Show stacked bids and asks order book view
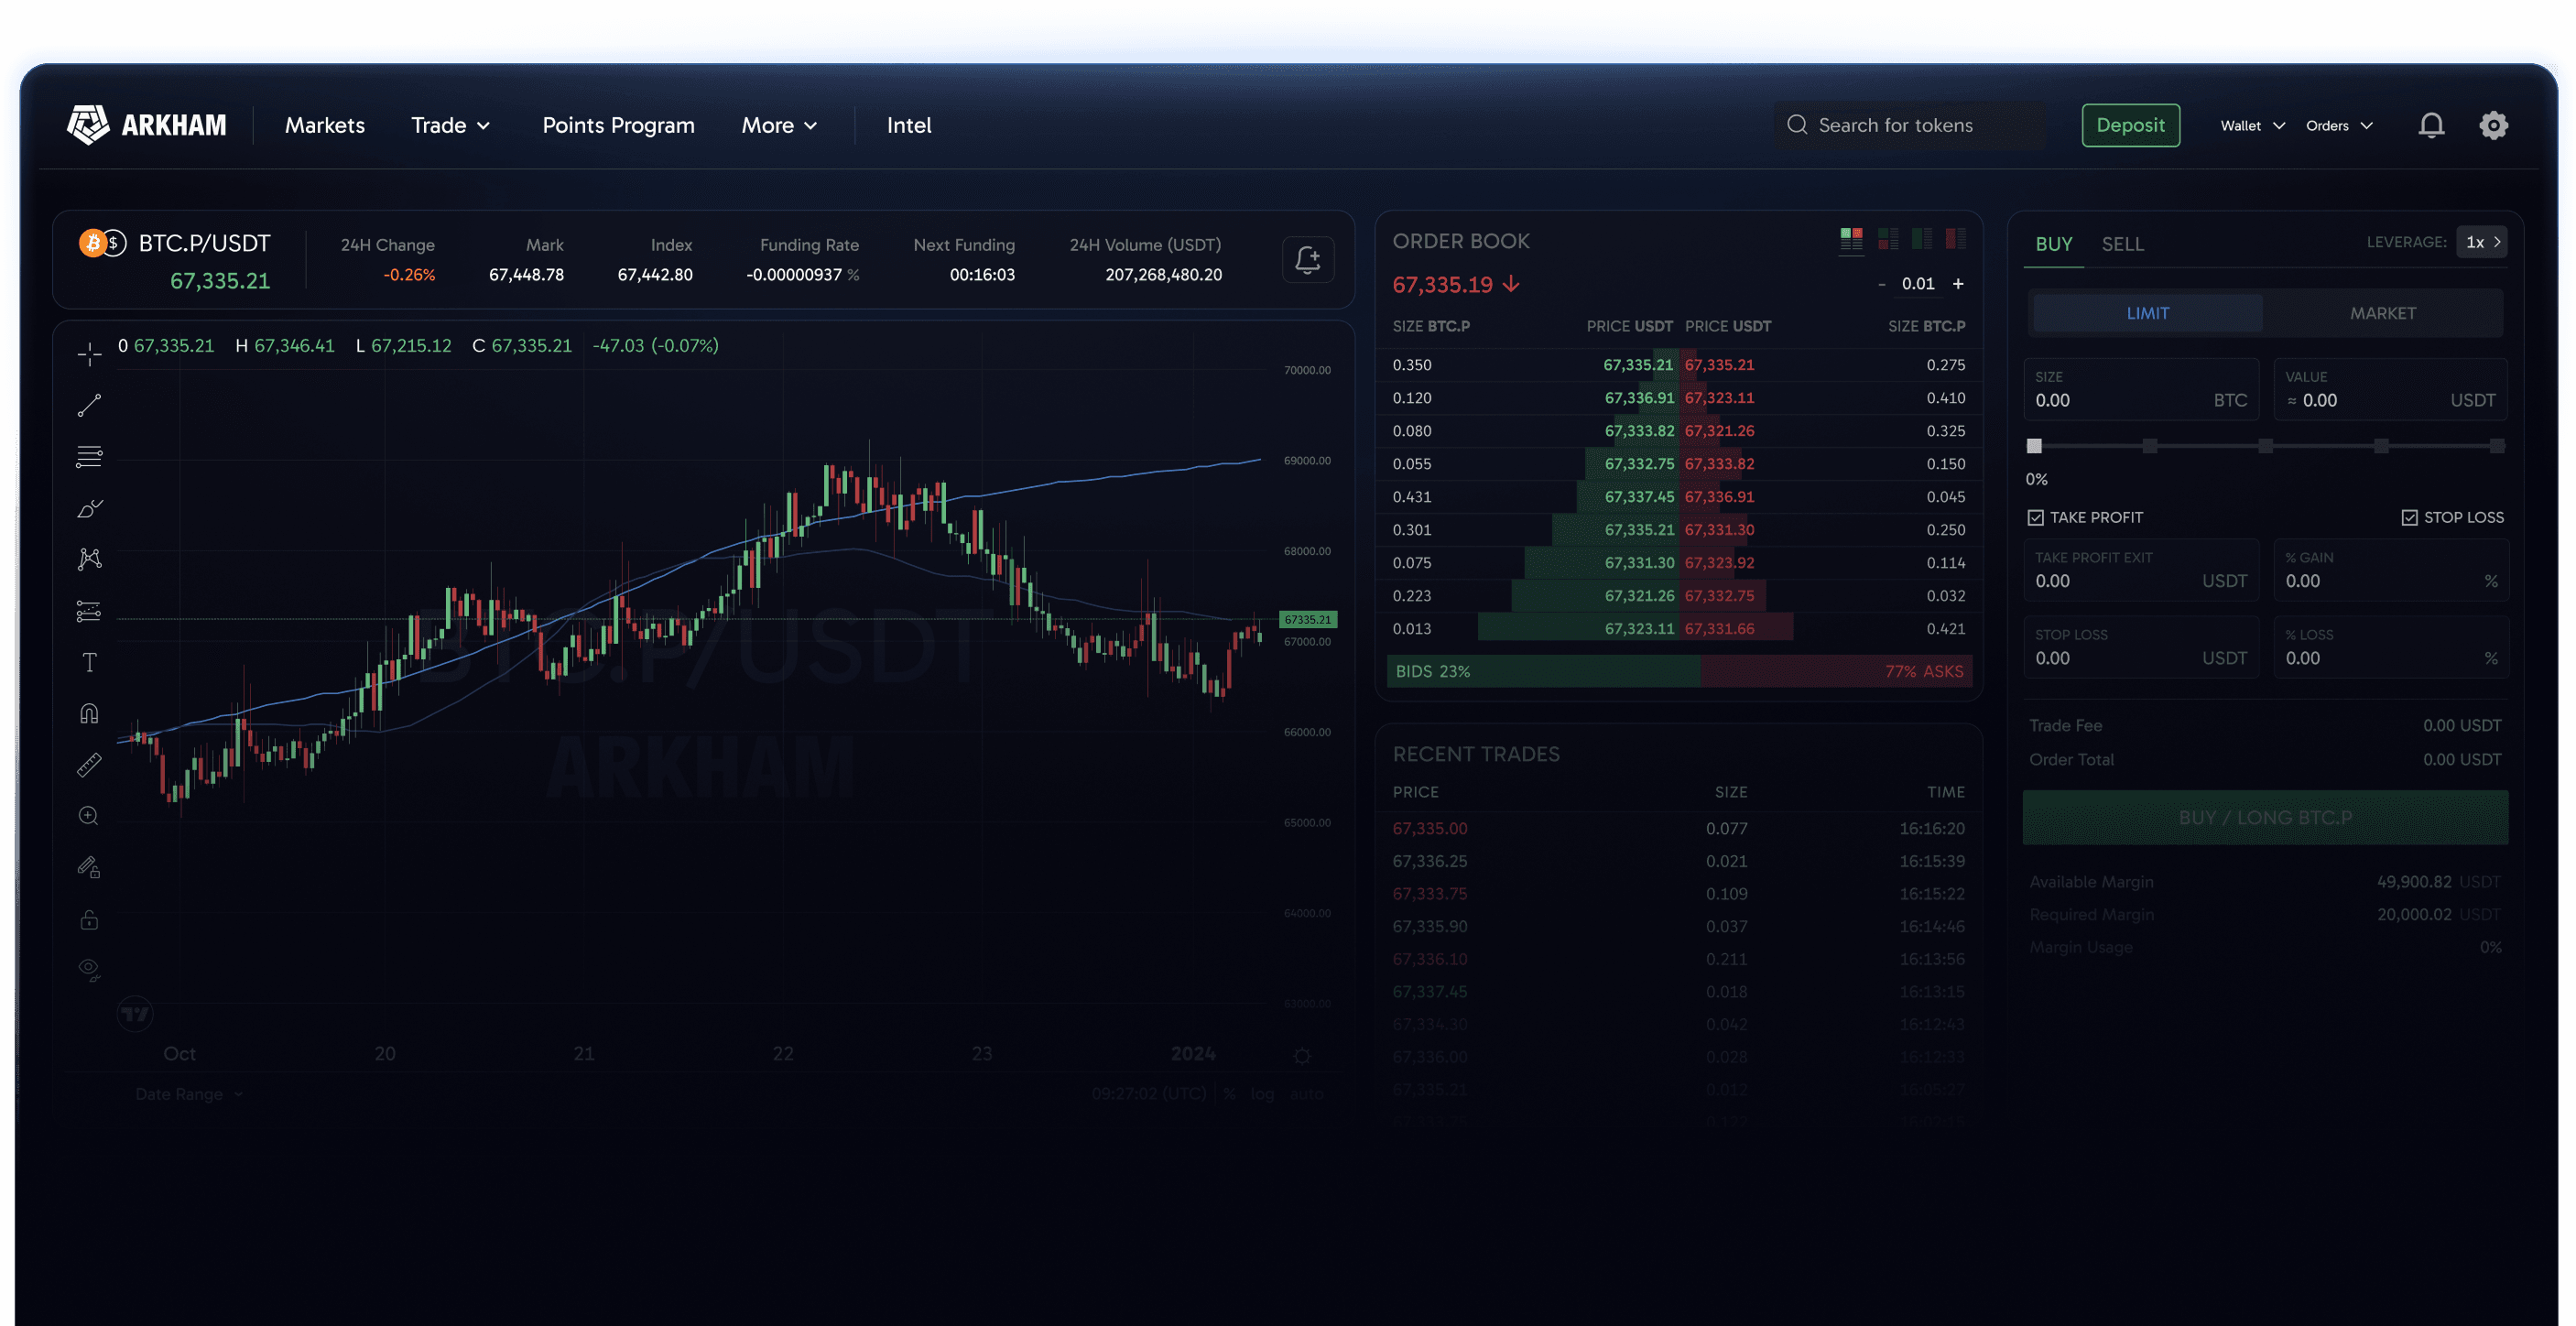Screen dimensions: 2576x1326 tap(1888, 238)
